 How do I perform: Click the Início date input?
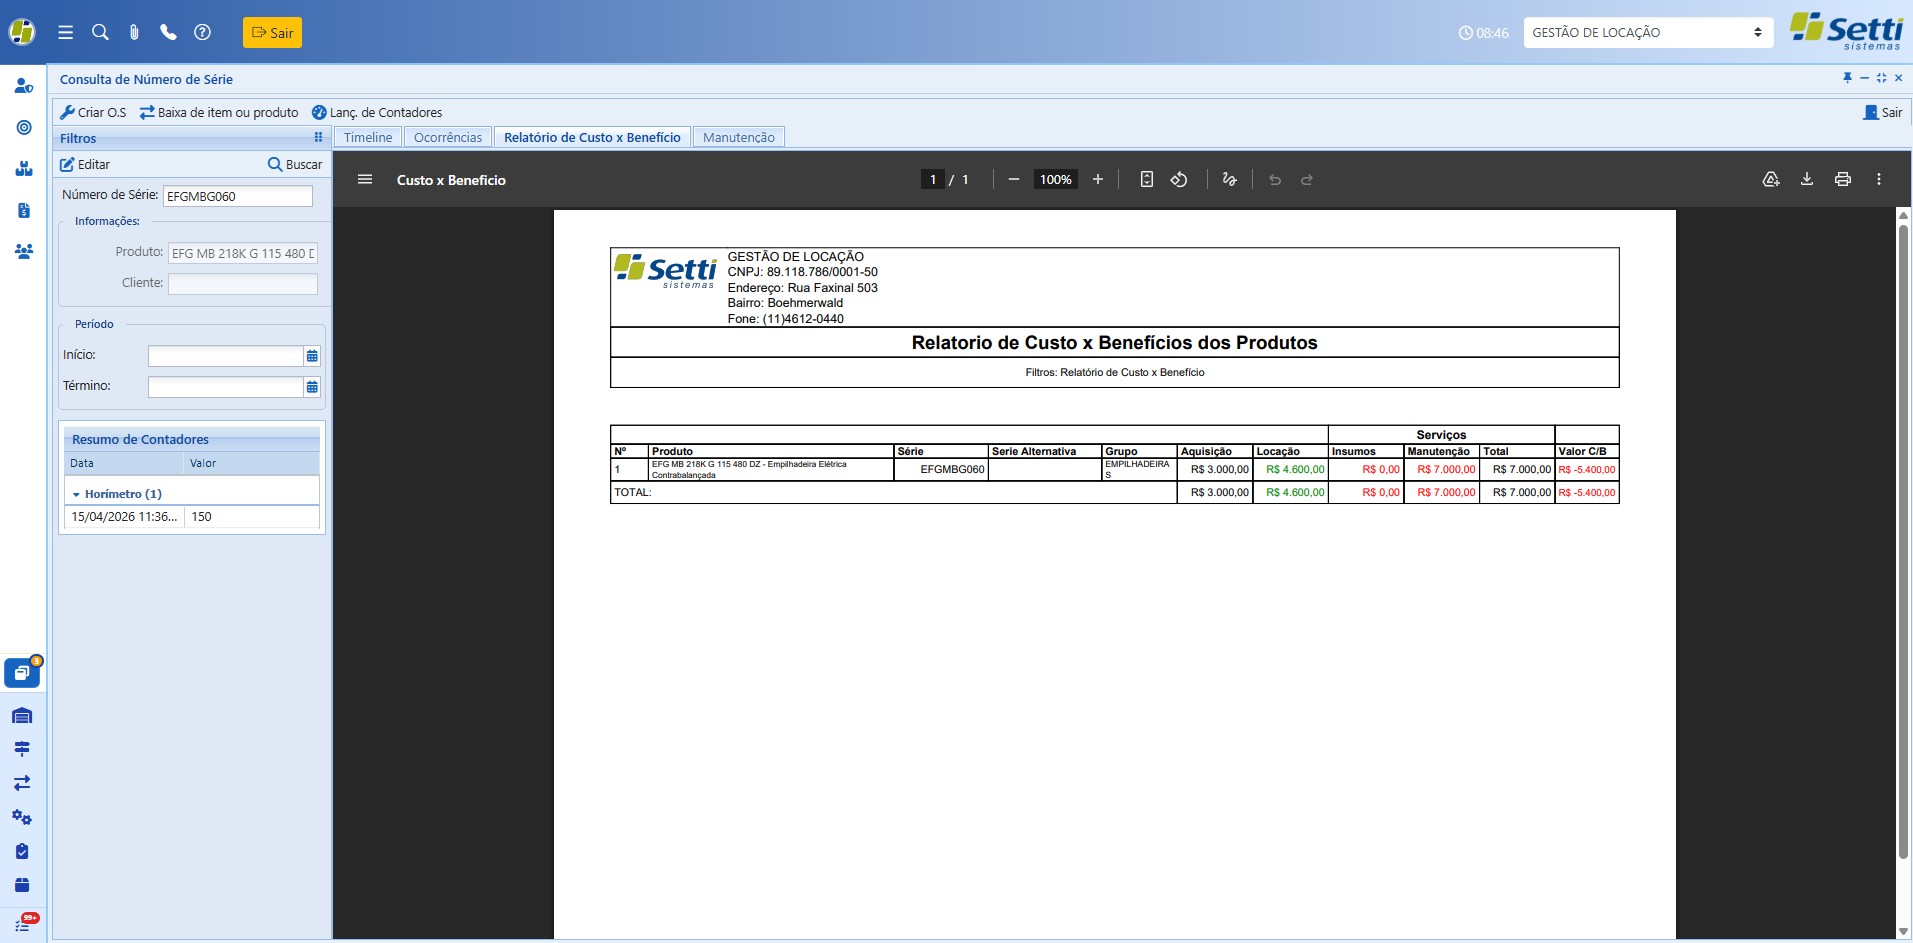click(225, 356)
